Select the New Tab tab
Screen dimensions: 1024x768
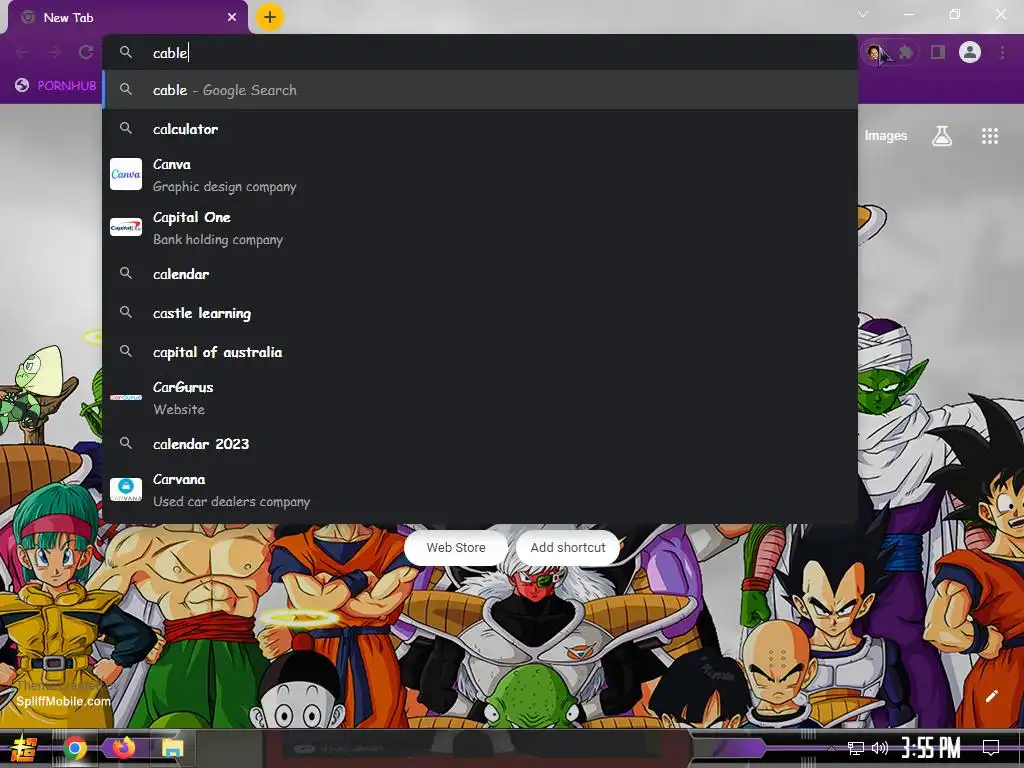(x=127, y=18)
